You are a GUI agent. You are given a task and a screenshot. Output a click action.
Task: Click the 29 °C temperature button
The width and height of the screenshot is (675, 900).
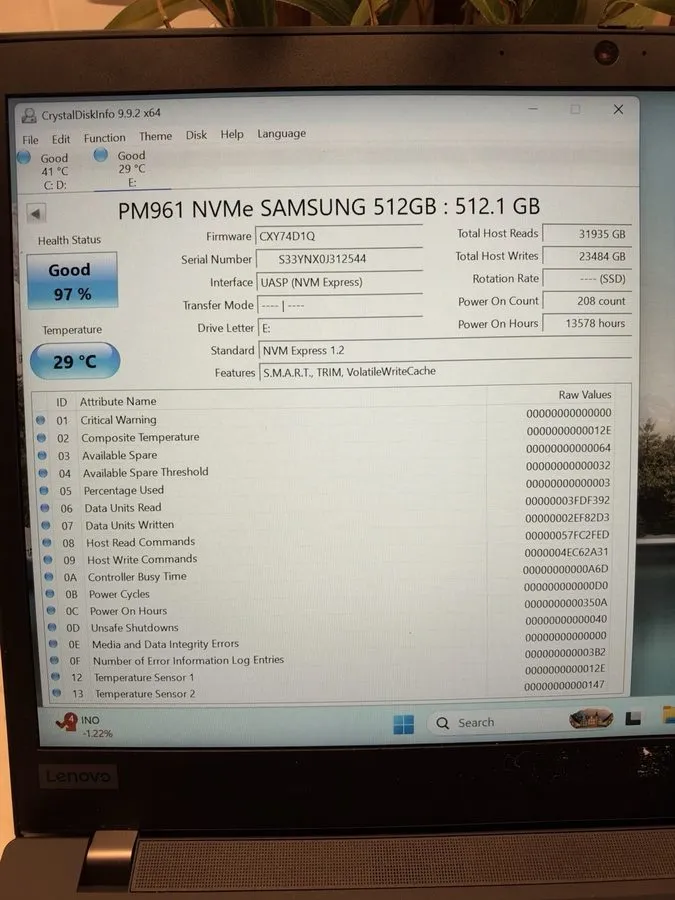pyautogui.click(x=75, y=362)
